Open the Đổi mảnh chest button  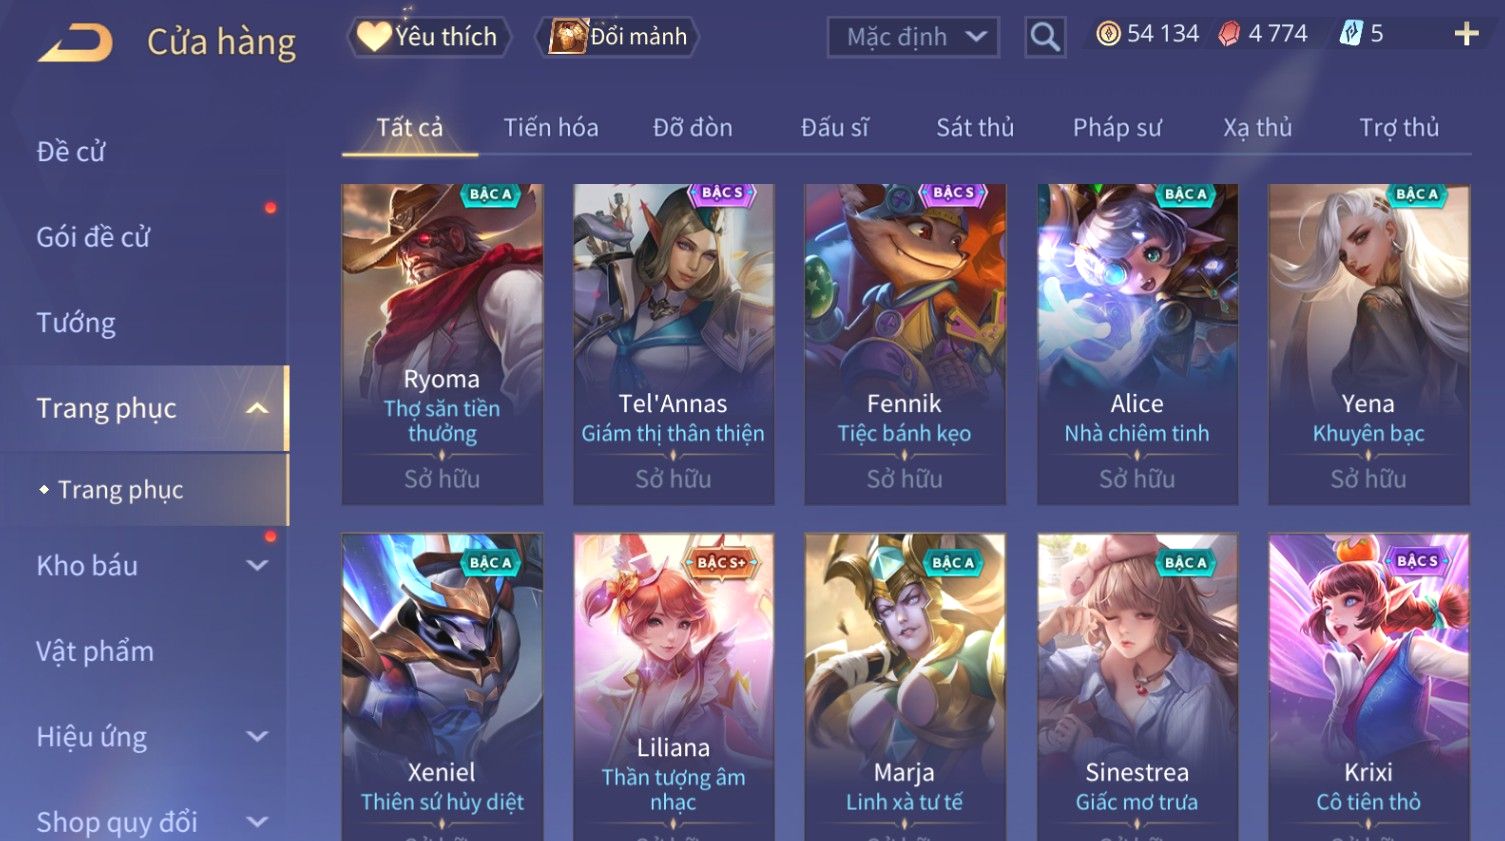[x=619, y=37]
